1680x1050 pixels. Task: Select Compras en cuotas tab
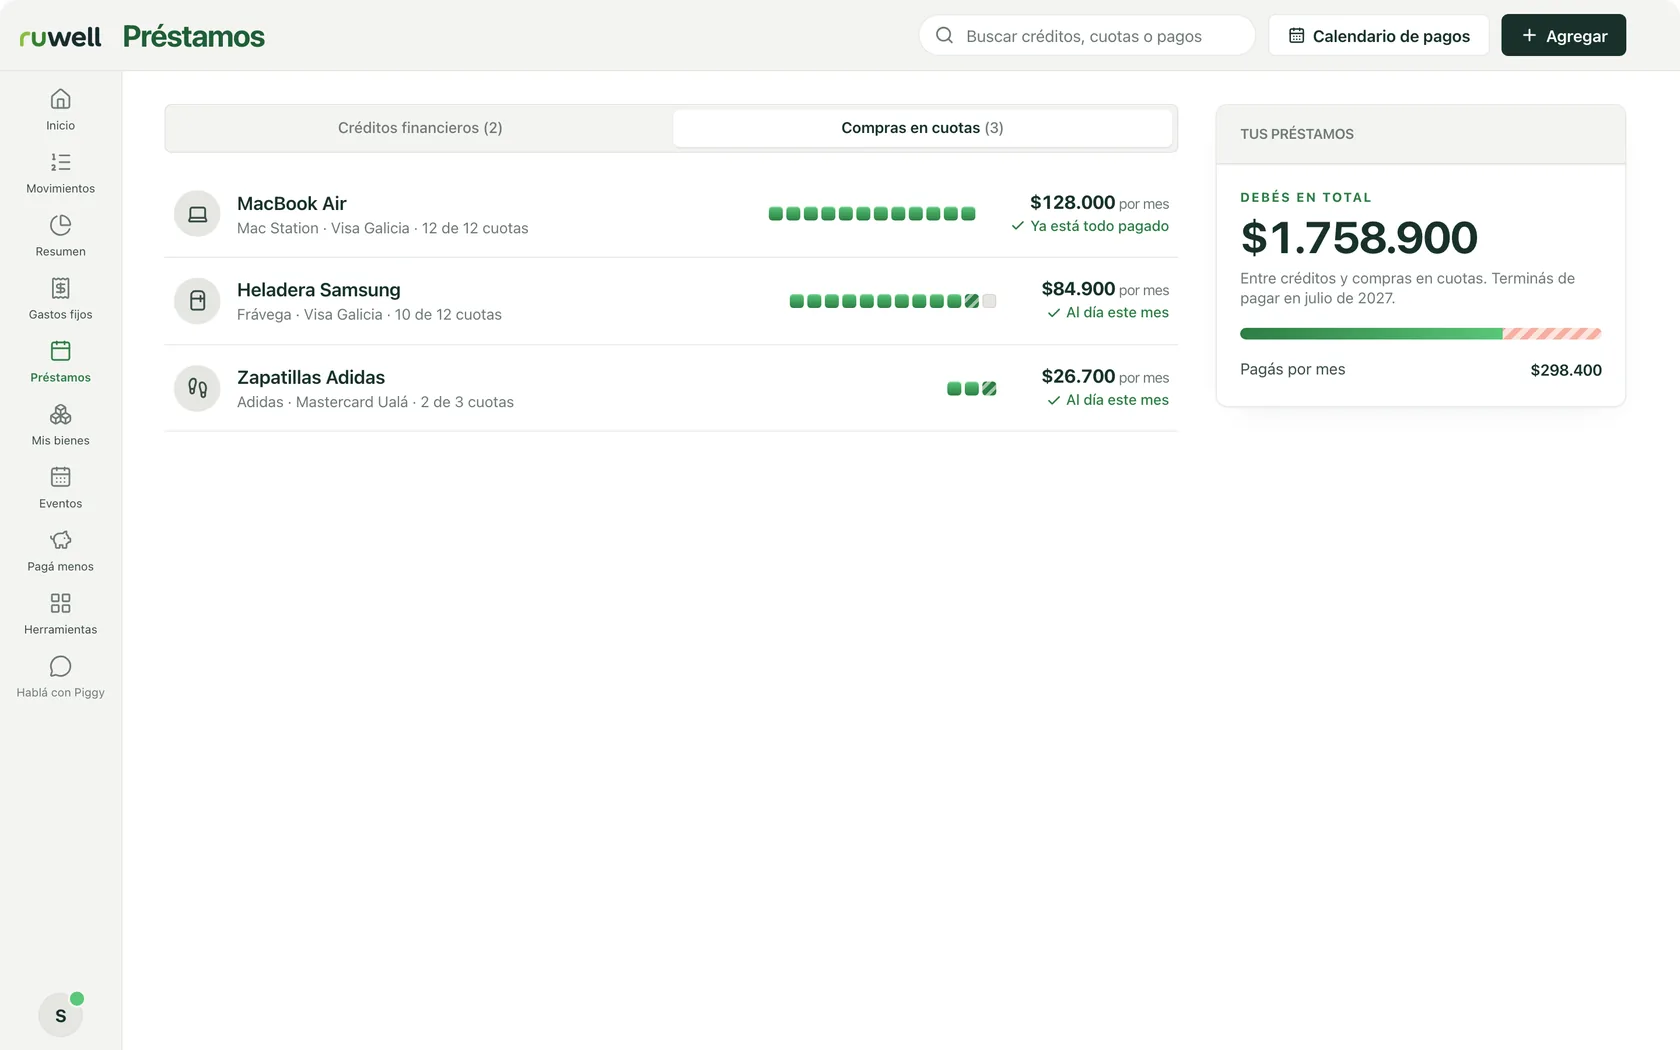click(x=922, y=128)
